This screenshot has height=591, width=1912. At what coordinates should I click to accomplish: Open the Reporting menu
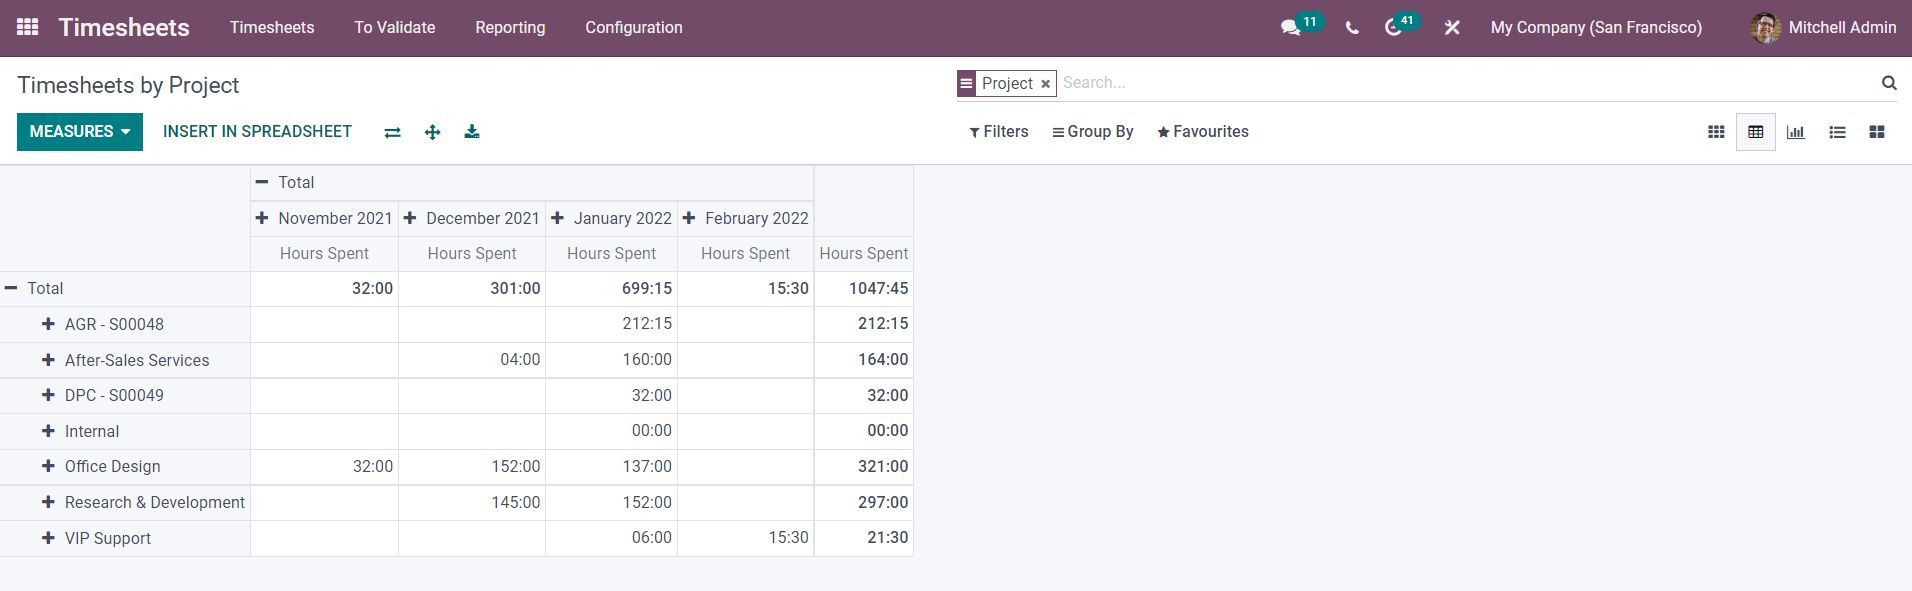[x=510, y=28]
